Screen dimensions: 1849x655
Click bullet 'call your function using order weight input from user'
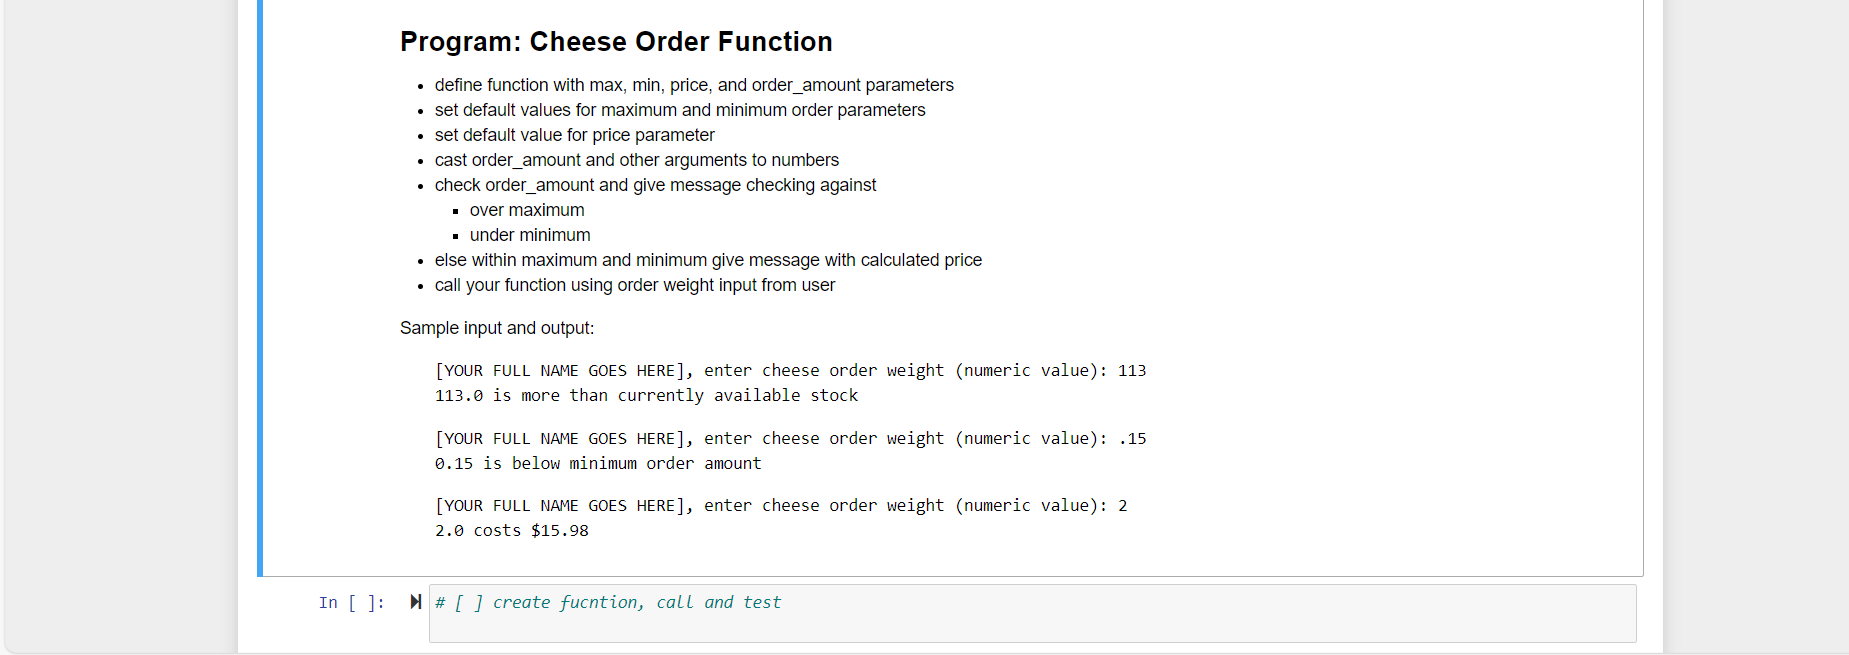tap(635, 285)
